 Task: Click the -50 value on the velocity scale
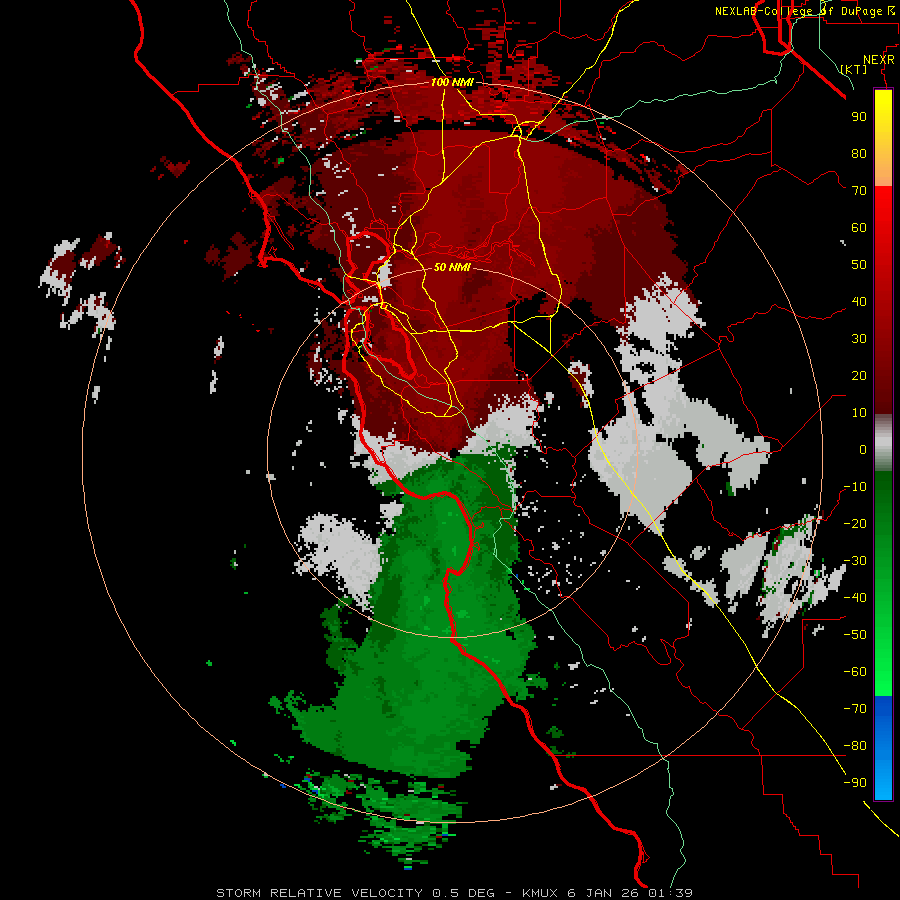pos(855,635)
